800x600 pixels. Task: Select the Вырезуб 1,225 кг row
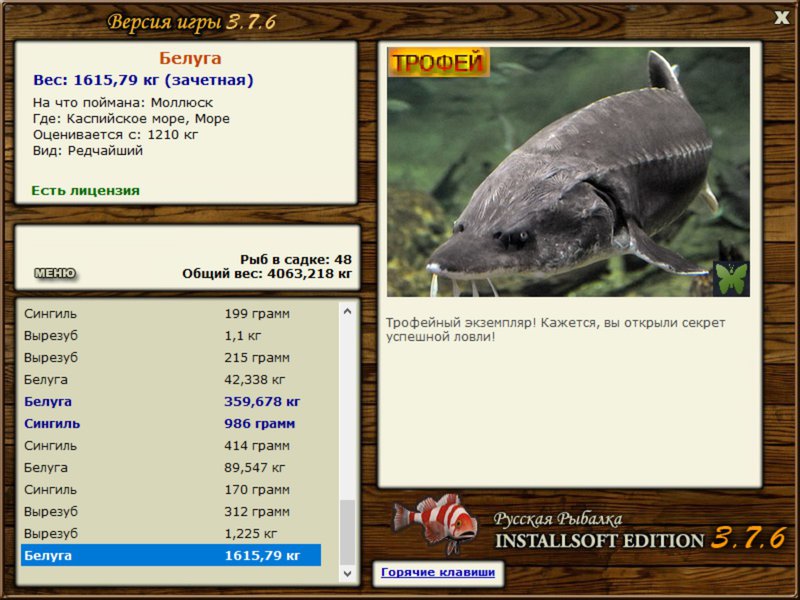click(171, 534)
